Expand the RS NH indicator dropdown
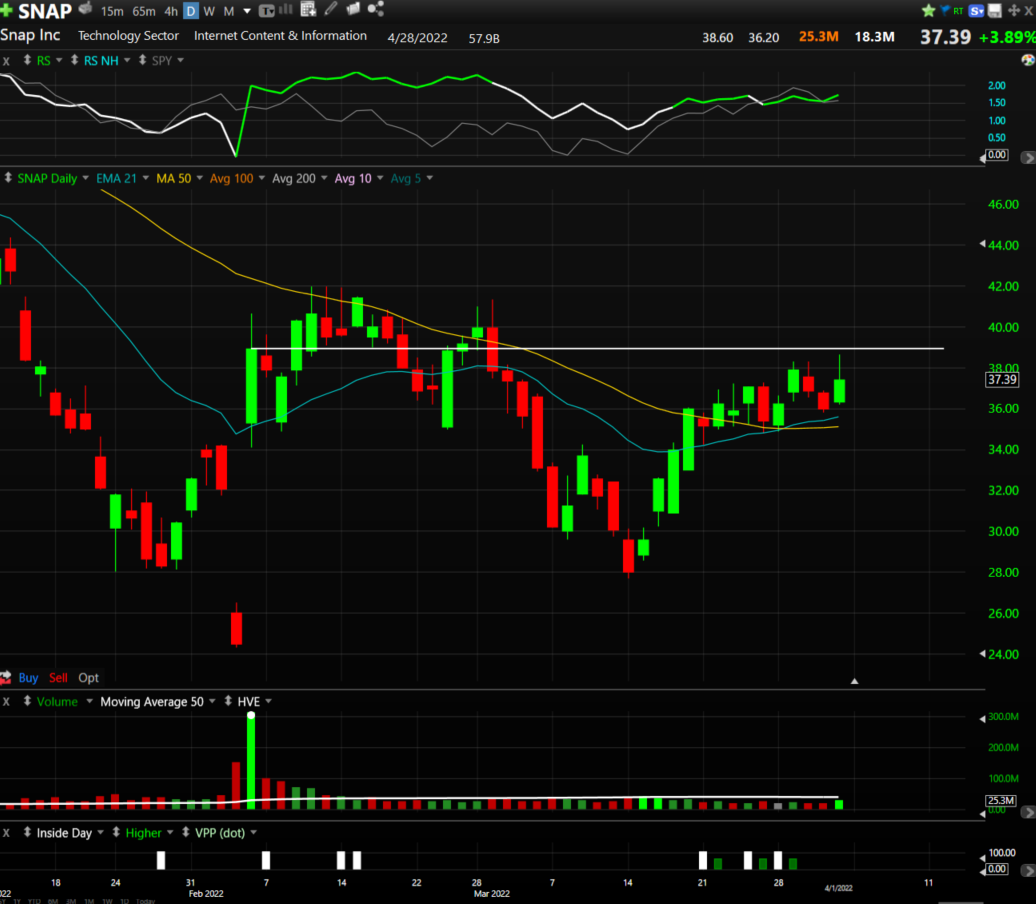The width and height of the screenshot is (1036, 904). click(127, 60)
